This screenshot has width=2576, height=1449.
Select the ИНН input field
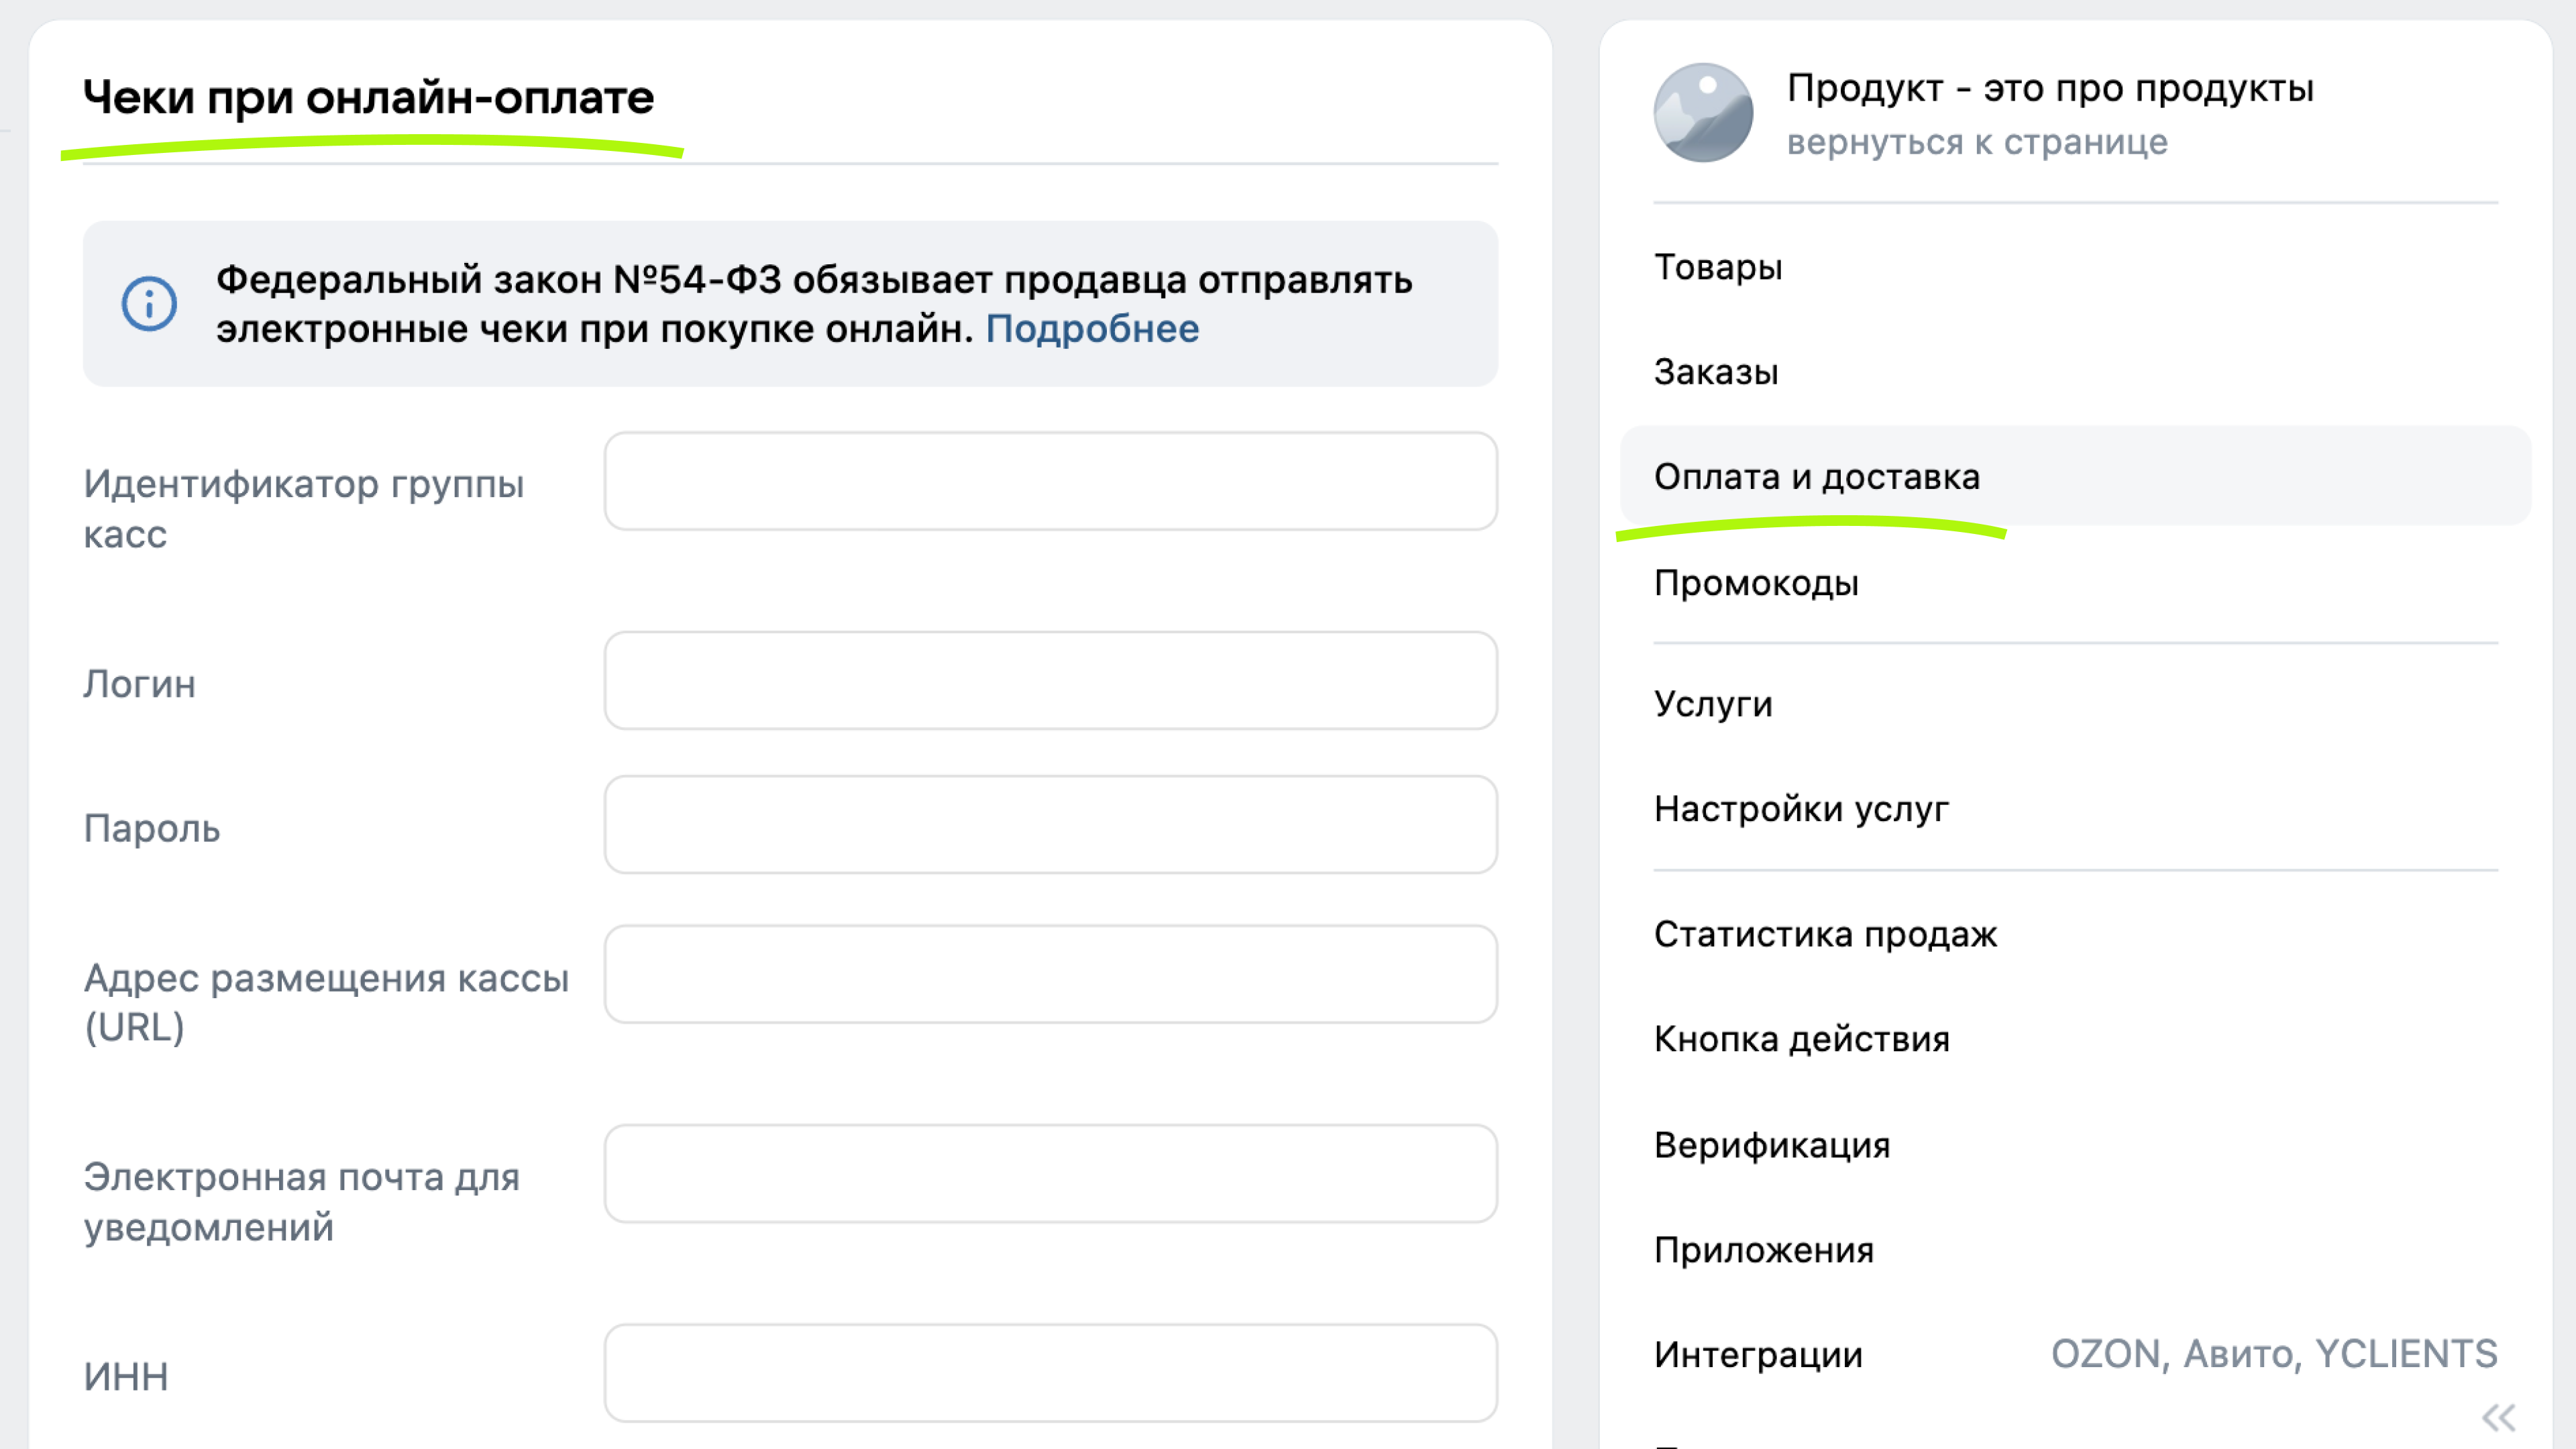coord(1050,1373)
